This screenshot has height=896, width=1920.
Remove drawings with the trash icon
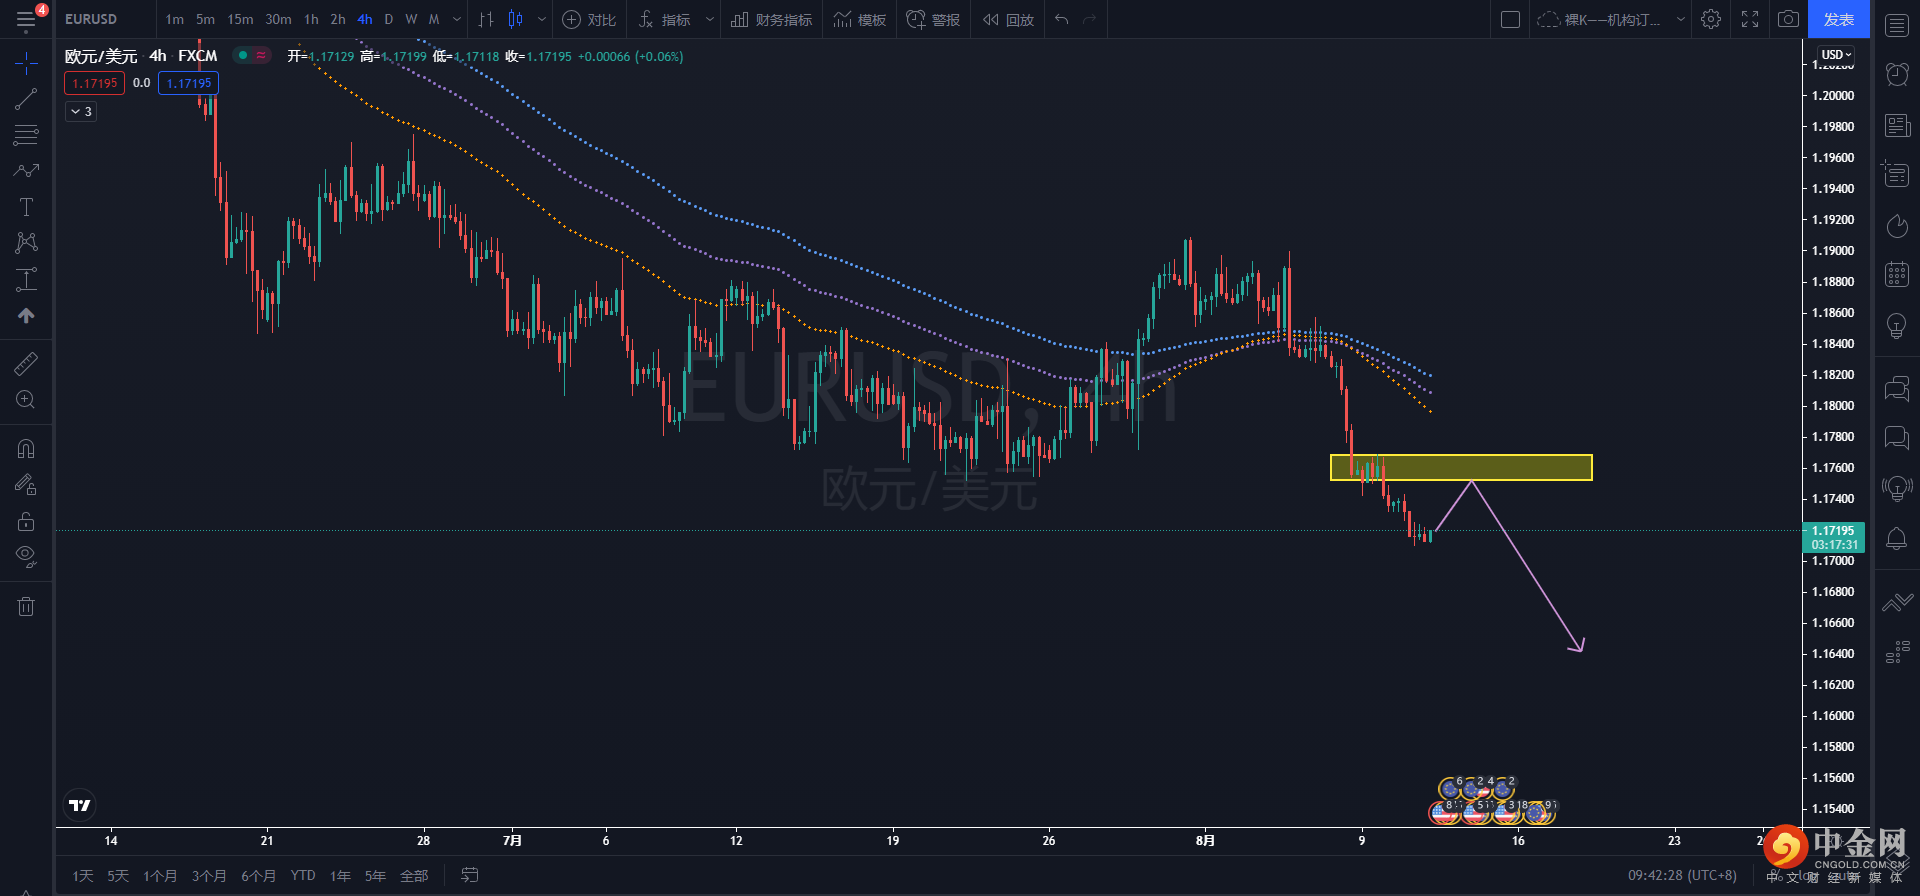[x=26, y=606]
